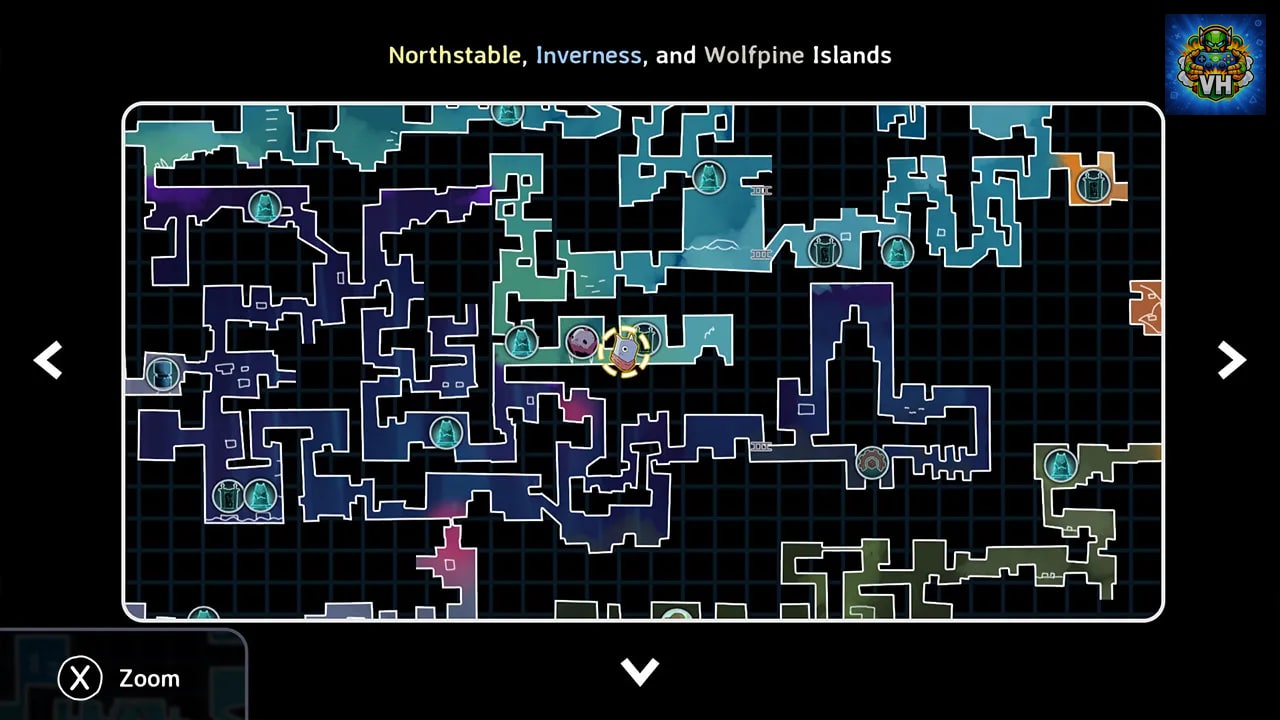
Task: Go to the next map with the right arrow
Action: tap(1231, 359)
